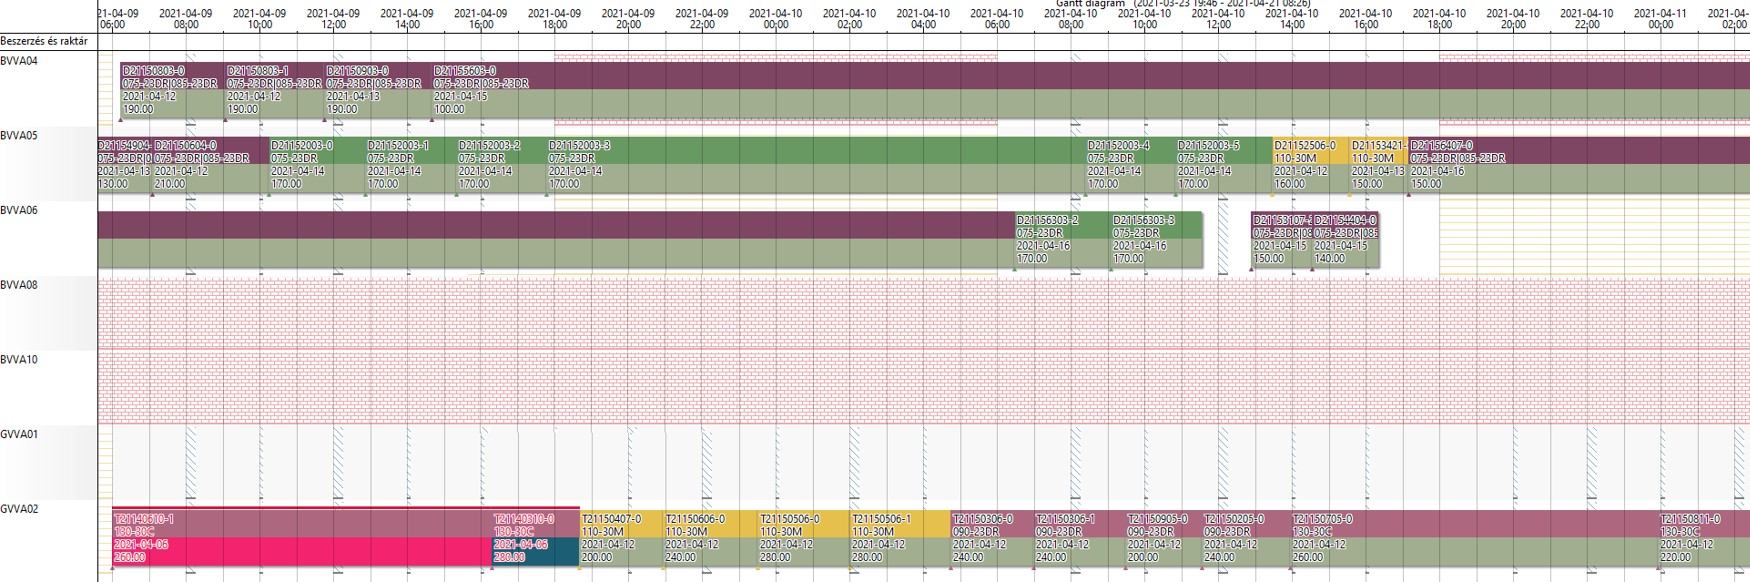This screenshot has width=1750, height=582.
Task: Click the 2021-04-09 08:00 time header
Action: point(186,19)
